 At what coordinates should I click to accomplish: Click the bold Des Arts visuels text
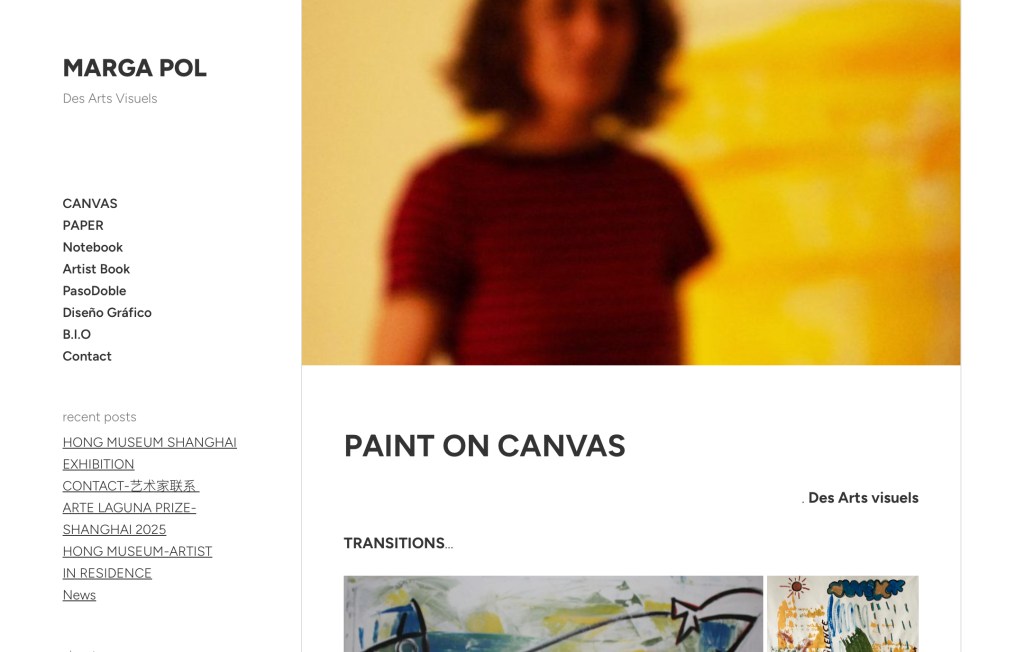862,498
